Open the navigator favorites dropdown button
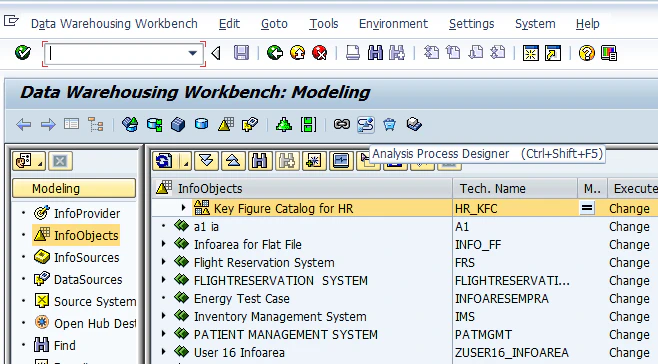The width and height of the screenshot is (658, 364). click(29, 161)
